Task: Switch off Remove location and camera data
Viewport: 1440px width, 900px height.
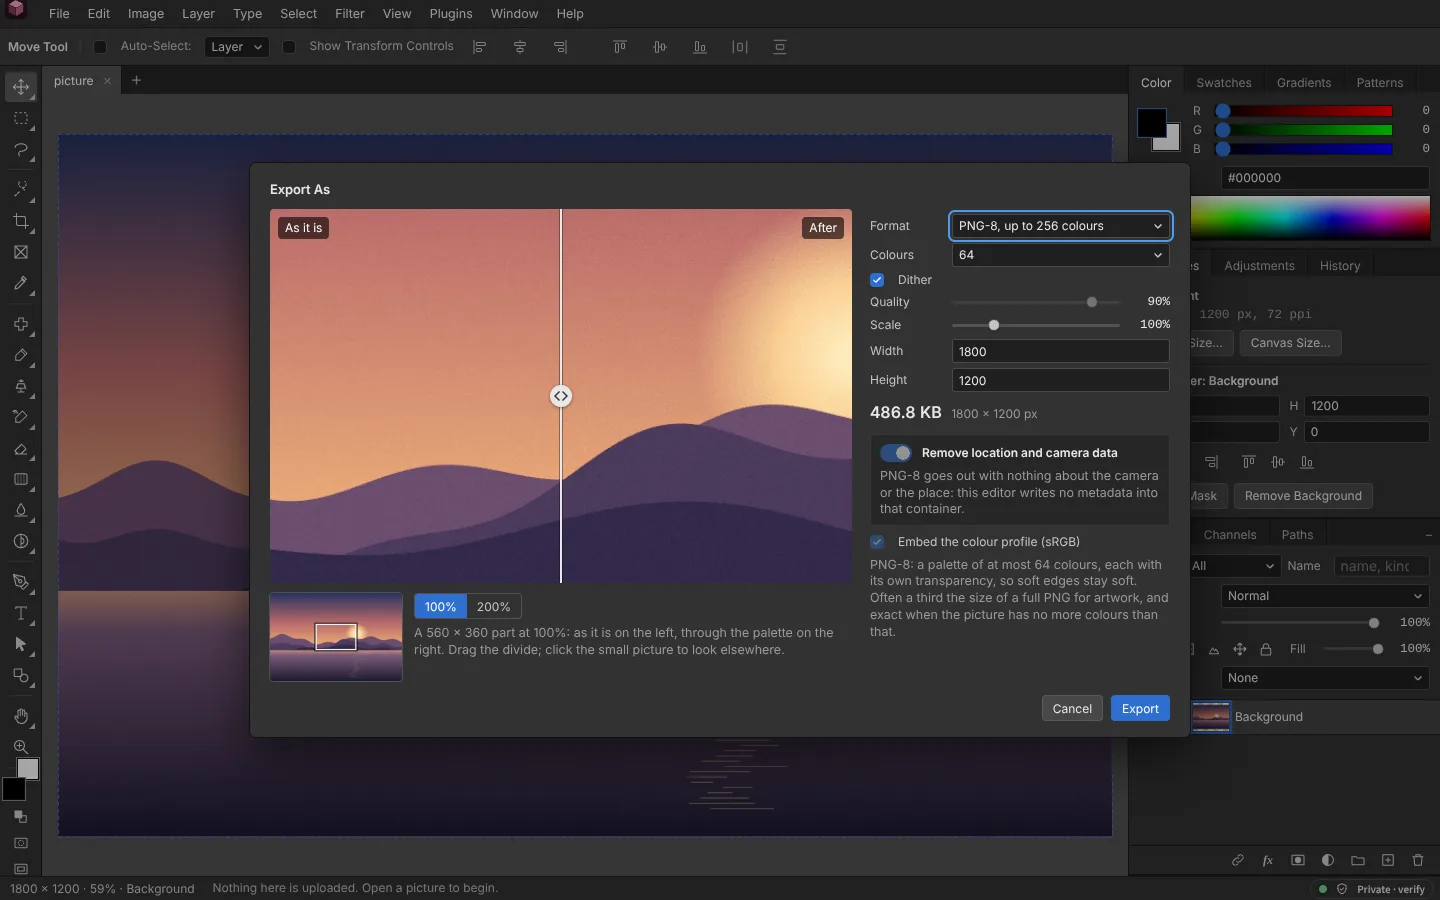Action: (896, 453)
